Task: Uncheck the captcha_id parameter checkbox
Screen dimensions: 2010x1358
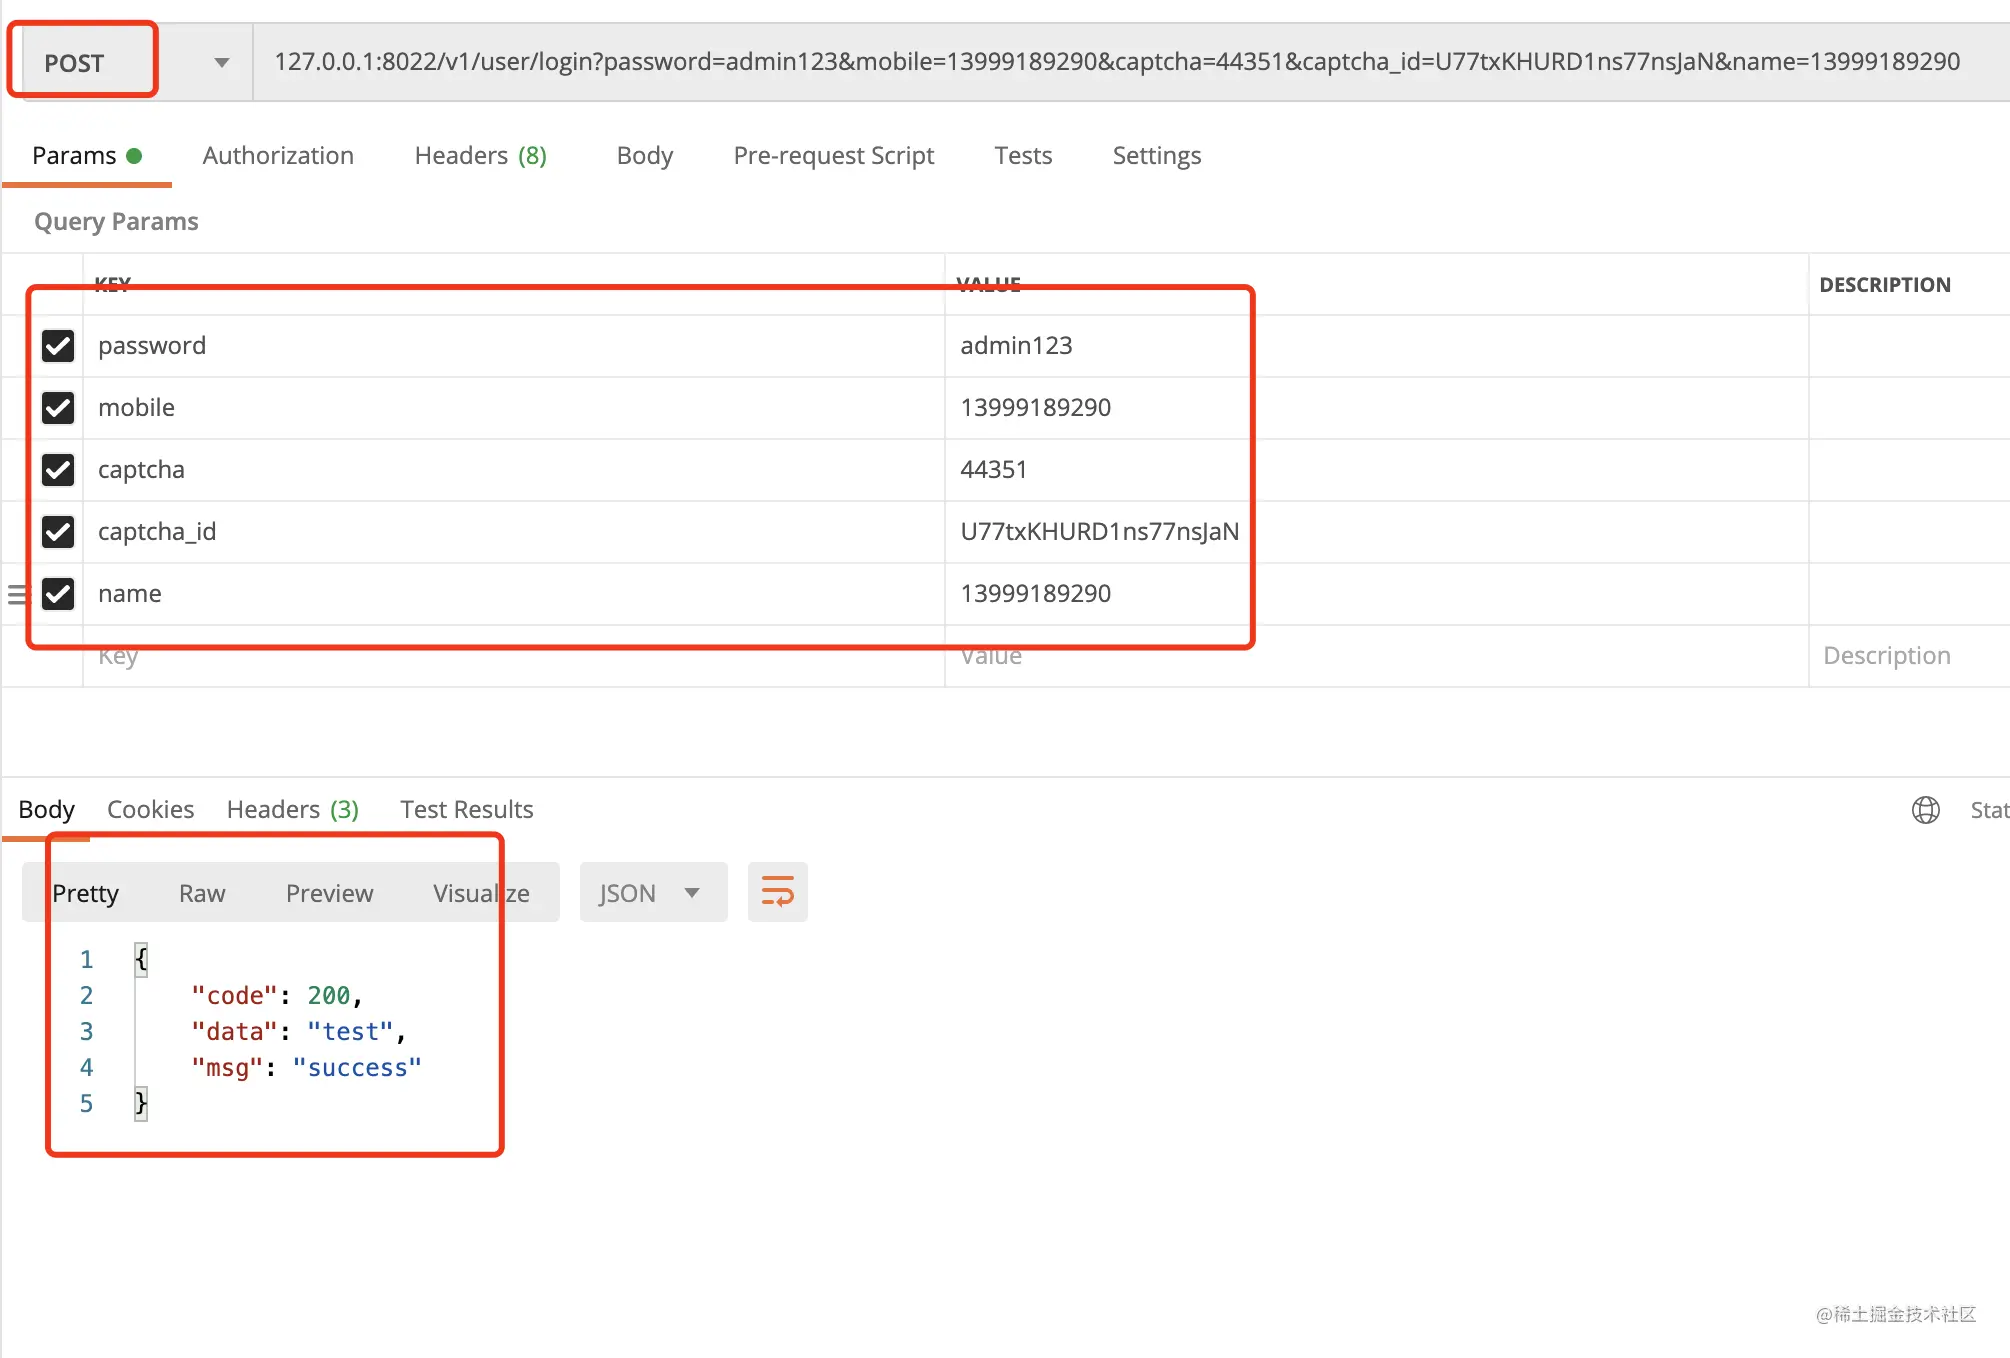Action: click(x=58, y=532)
